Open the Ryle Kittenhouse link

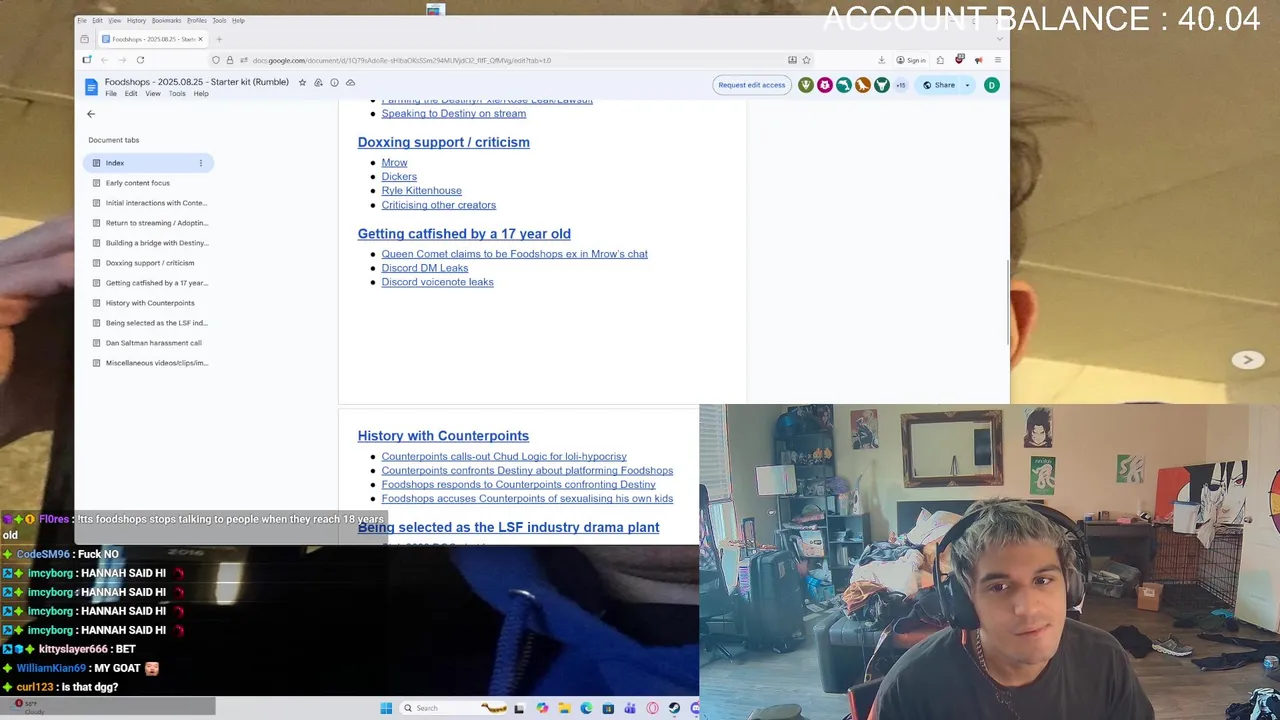point(421,190)
